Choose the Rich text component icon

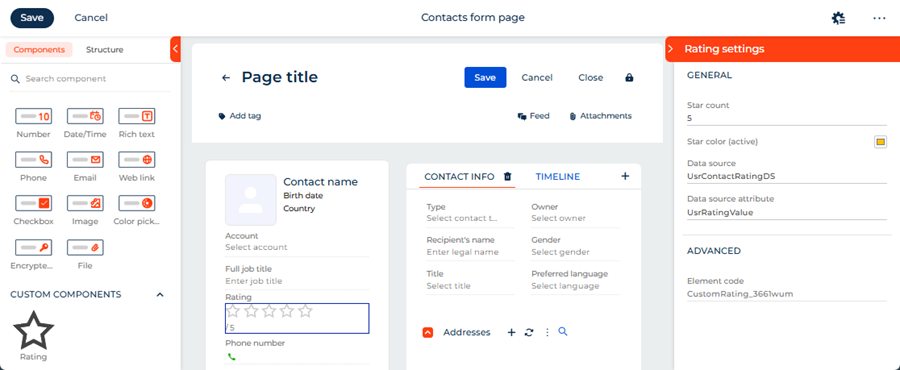(137, 116)
